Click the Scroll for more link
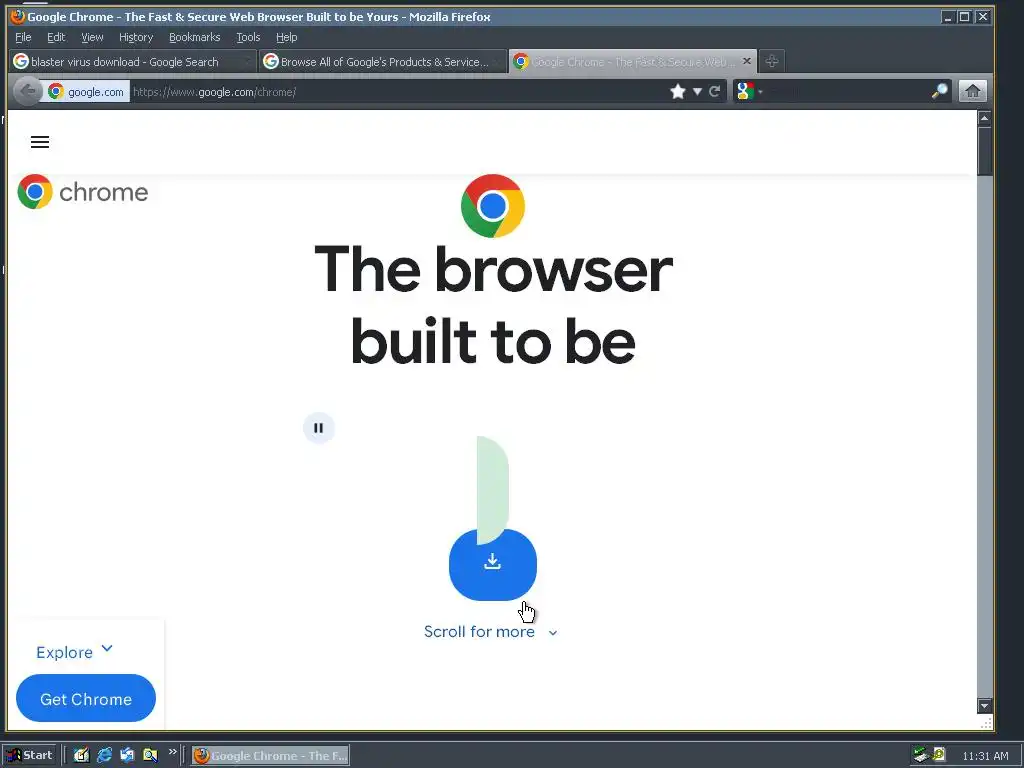Screen dimensions: 1024x768 [x=479, y=632]
